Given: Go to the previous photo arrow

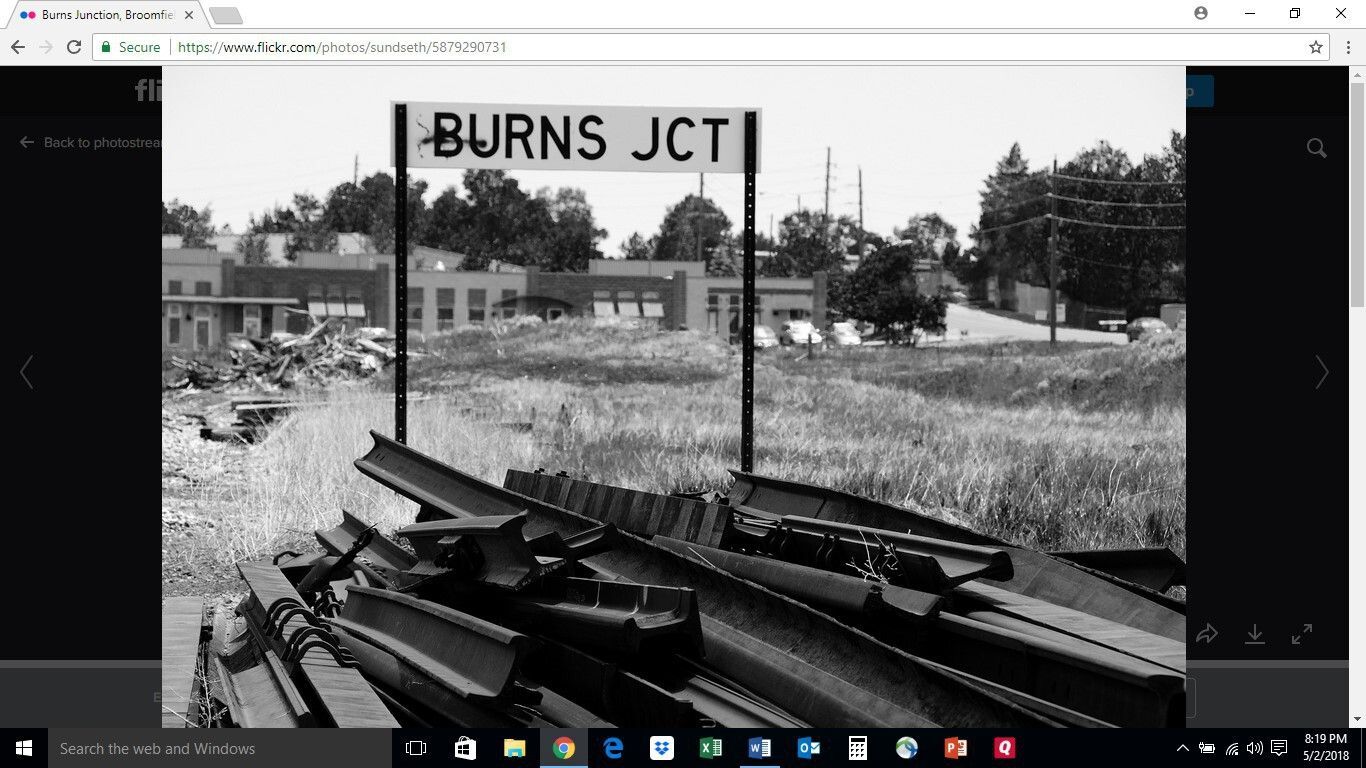Looking at the screenshot, I should 27,372.
